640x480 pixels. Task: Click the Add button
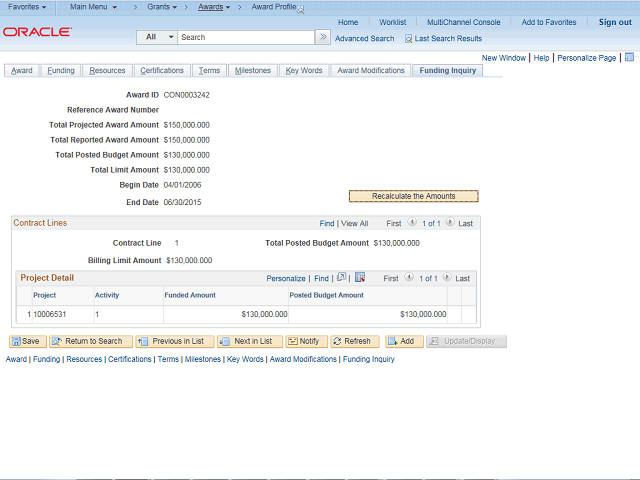coord(404,341)
